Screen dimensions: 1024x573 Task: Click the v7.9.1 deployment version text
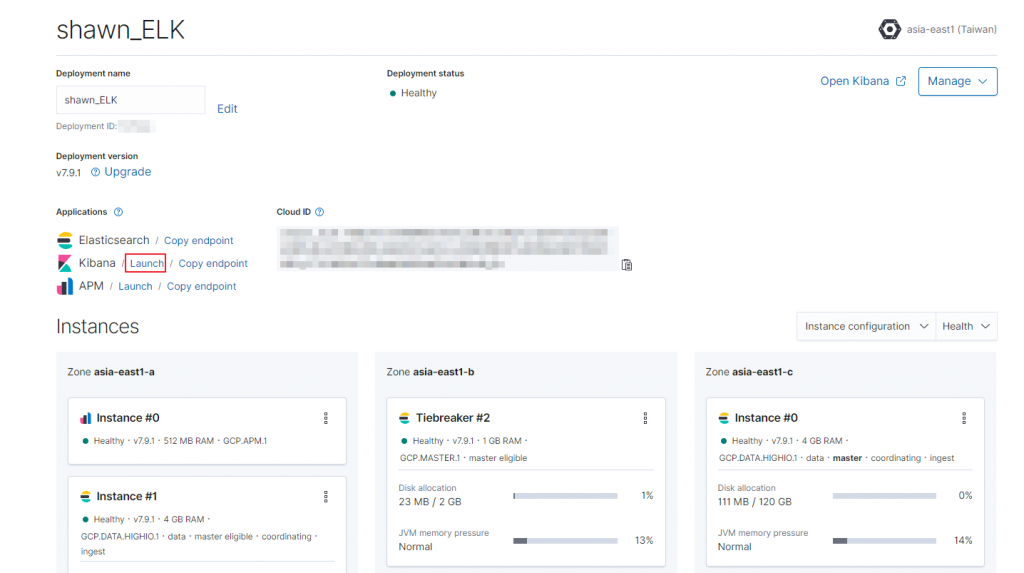point(69,173)
